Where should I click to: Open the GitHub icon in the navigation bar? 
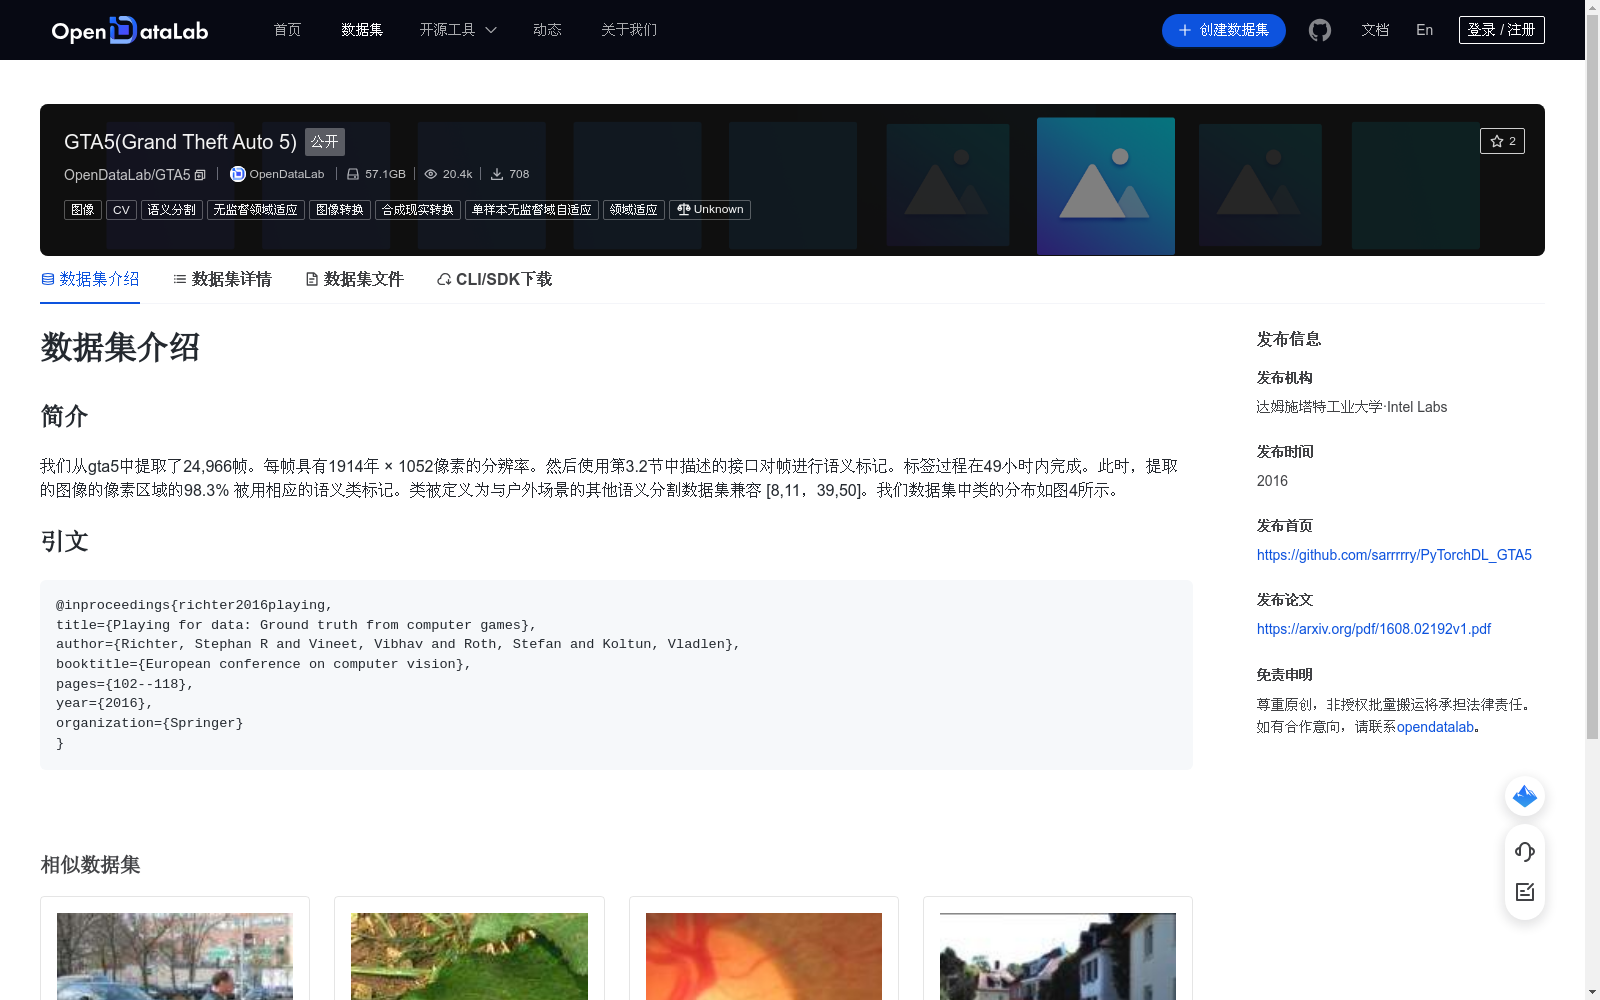click(1319, 30)
